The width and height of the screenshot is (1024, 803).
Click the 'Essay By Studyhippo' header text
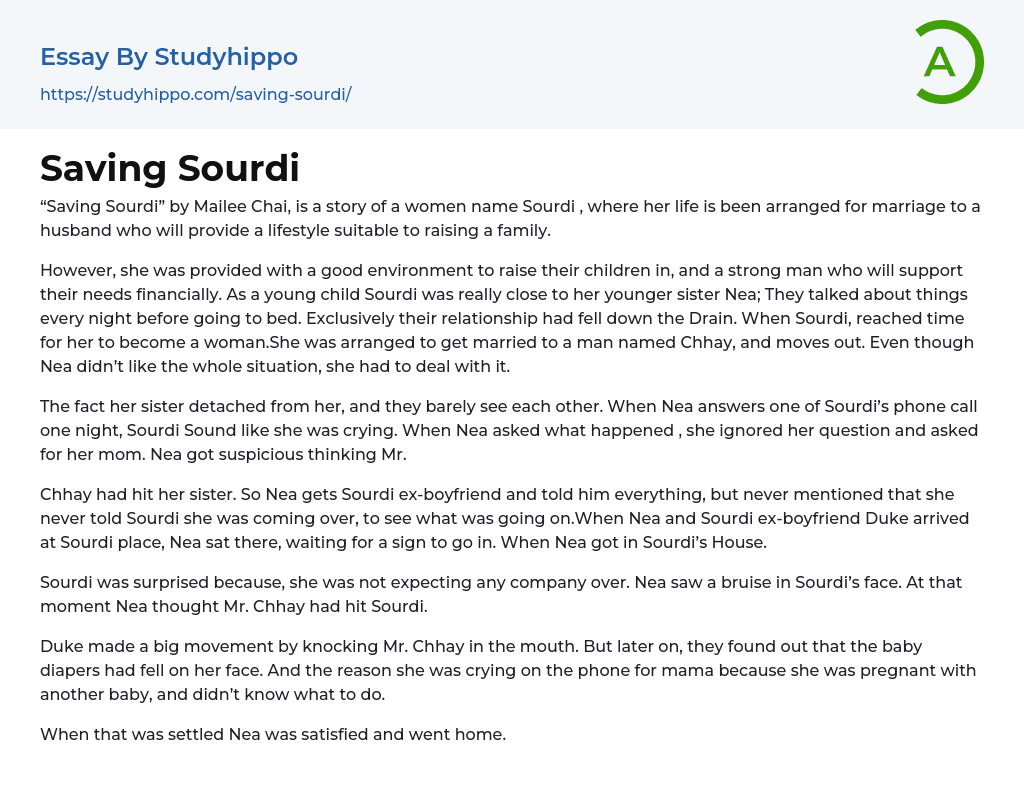pyautogui.click(x=169, y=57)
